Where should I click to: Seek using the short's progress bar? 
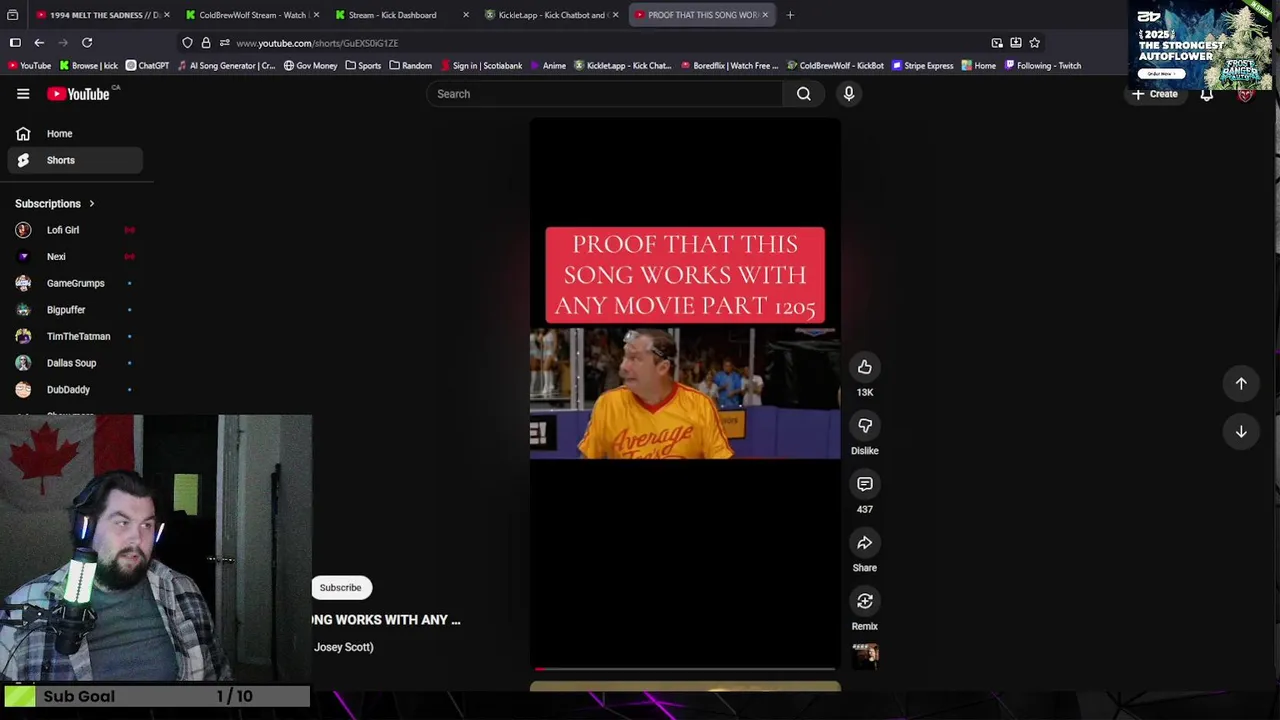(x=685, y=669)
